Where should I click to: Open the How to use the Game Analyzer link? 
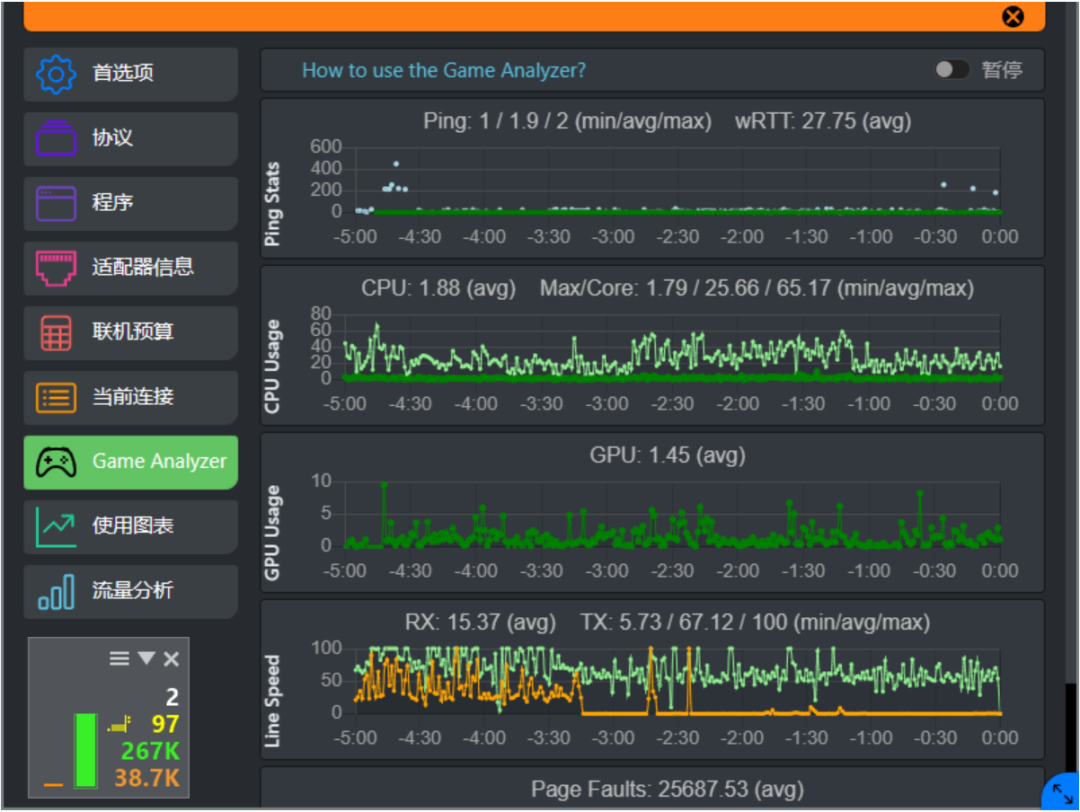click(444, 70)
